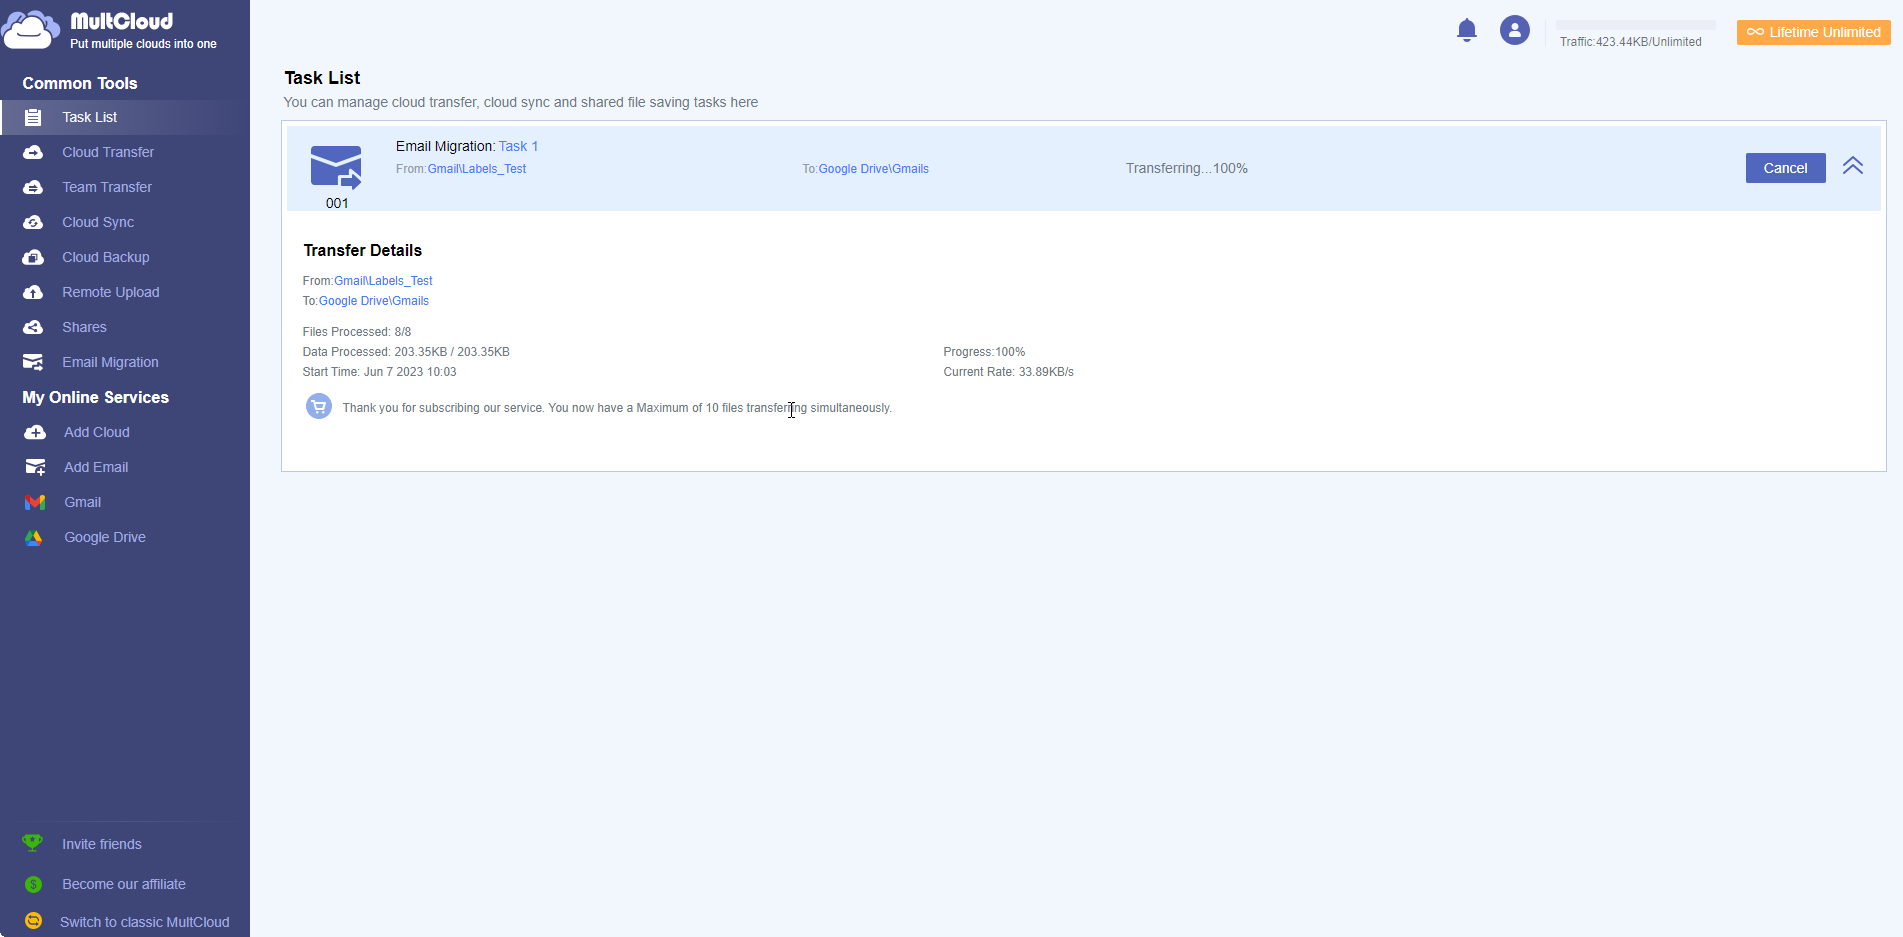Image resolution: width=1903 pixels, height=937 pixels.
Task: Click the Current Rate 33.89KB/s text
Action: 1008,372
